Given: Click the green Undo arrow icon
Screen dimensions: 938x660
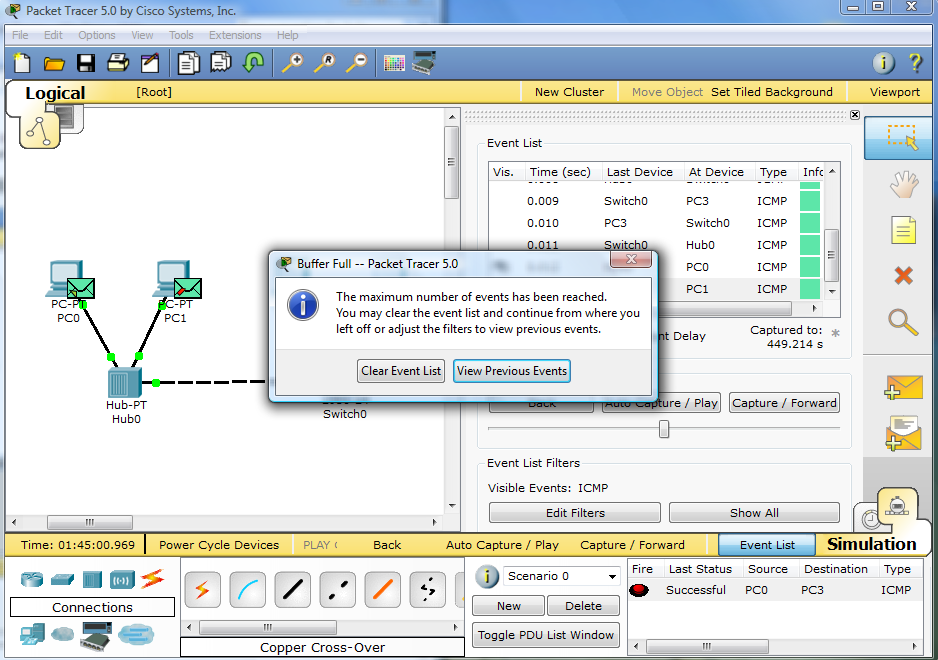Looking at the screenshot, I should (x=254, y=62).
